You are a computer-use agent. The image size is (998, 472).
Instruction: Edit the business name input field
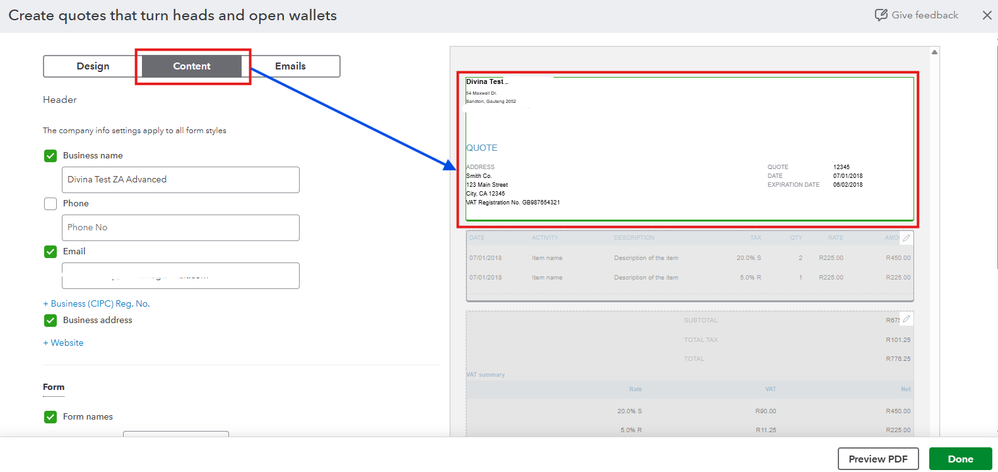(x=181, y=180)
